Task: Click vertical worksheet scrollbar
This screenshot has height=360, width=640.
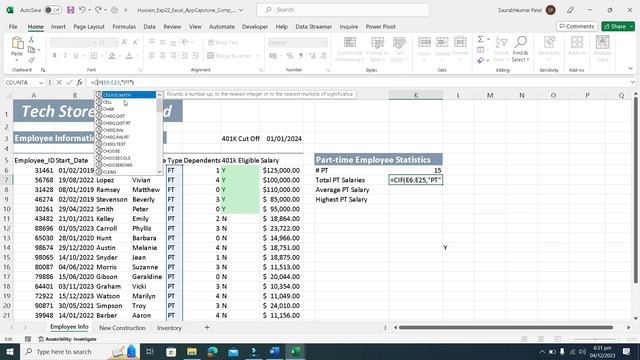Action: [x=636, y=190]
